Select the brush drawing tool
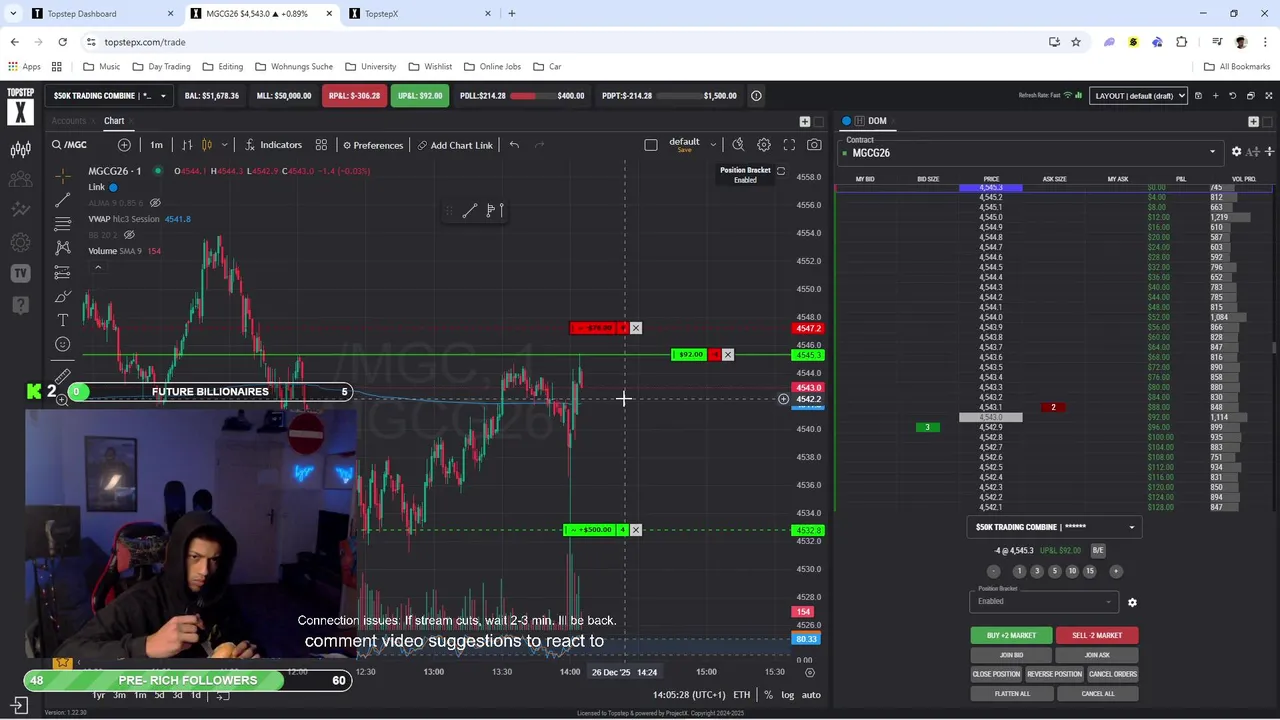 tap(63, 296)
